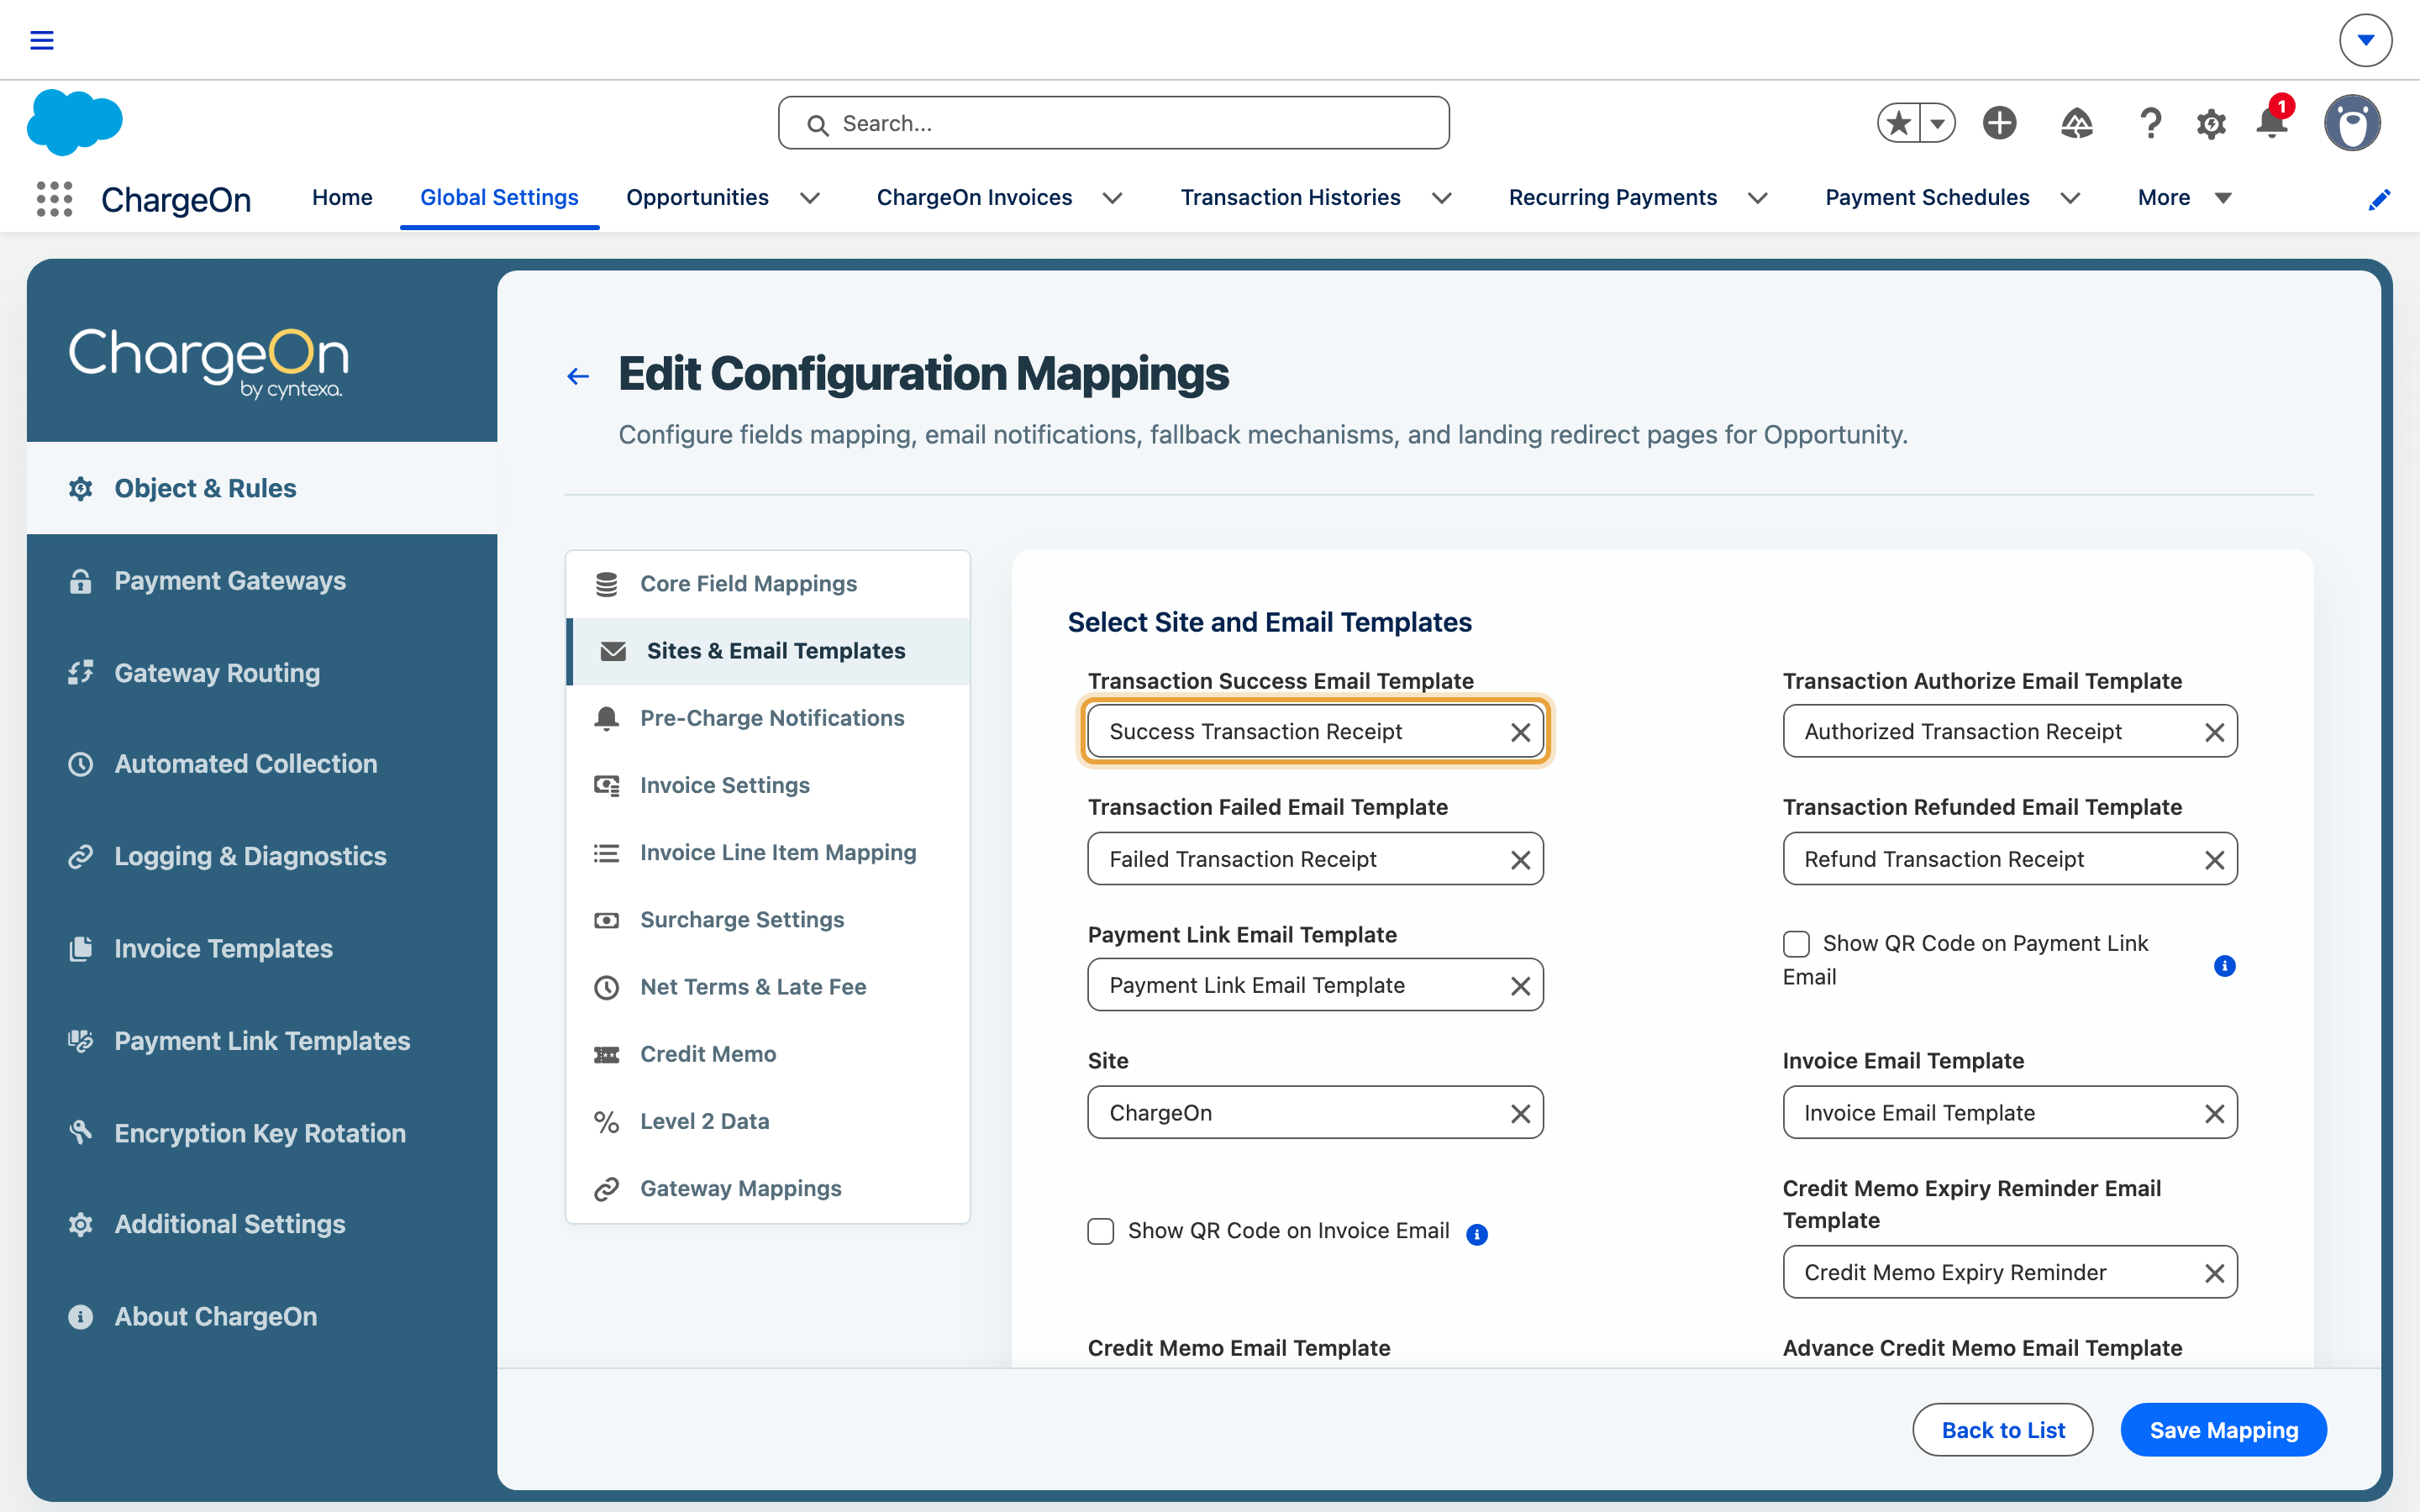Clear the Authorized Transaction Receipt selection
The width and height of the screenshot is (2420, 1512).
pyautogui.click(x=2214, y=732)
